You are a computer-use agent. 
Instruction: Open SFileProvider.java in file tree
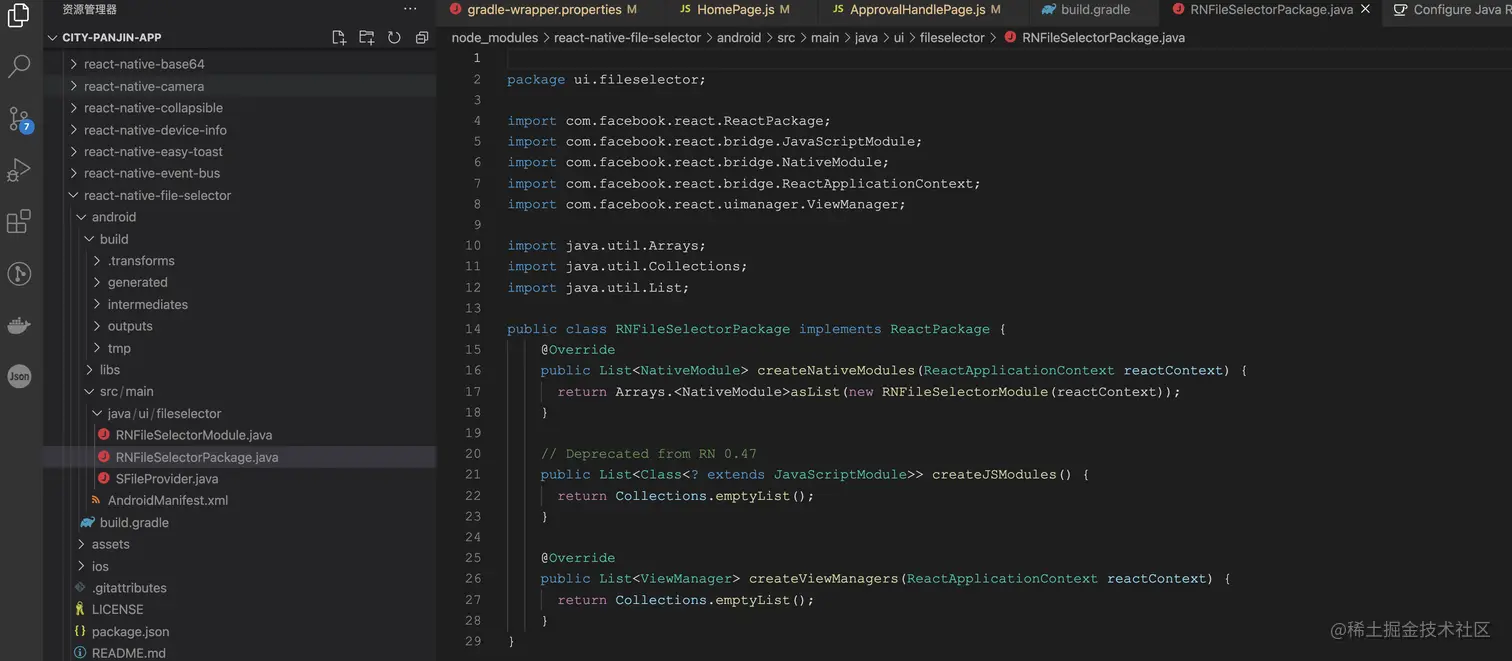coord(167,479)
